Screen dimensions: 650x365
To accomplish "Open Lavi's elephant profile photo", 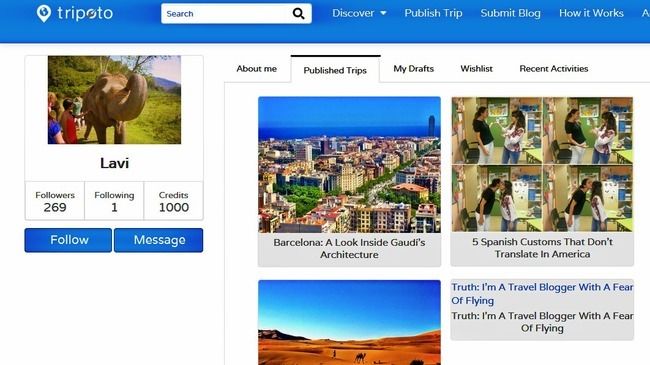I will click(114, 100).
